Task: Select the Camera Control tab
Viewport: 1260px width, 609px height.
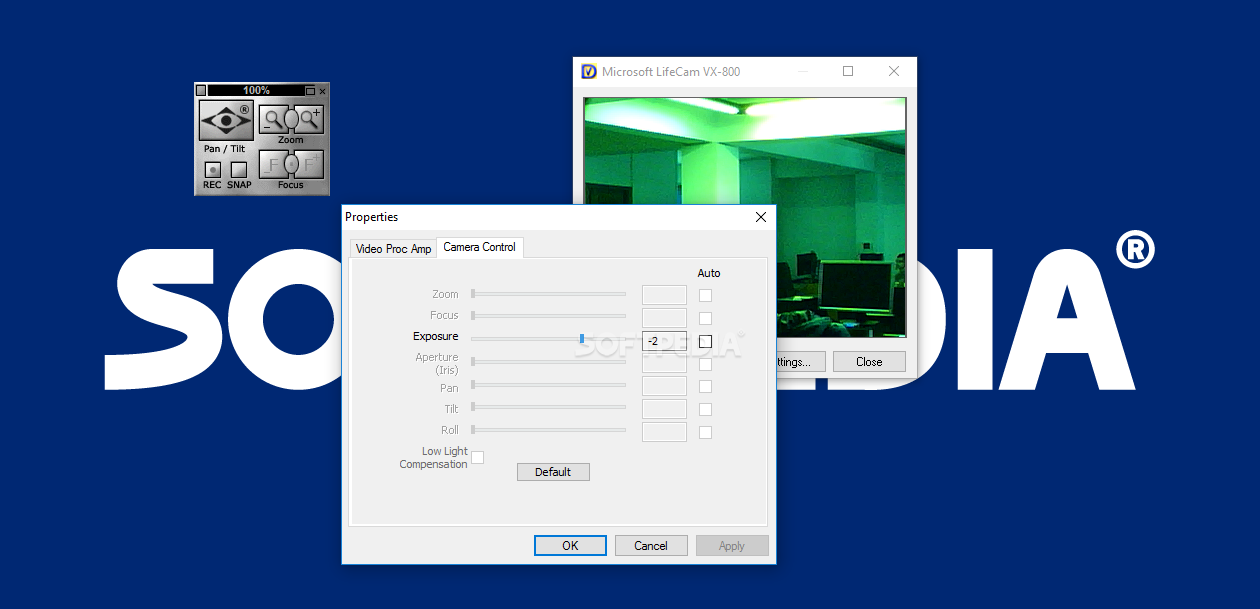Action: [x=479, y=247]
